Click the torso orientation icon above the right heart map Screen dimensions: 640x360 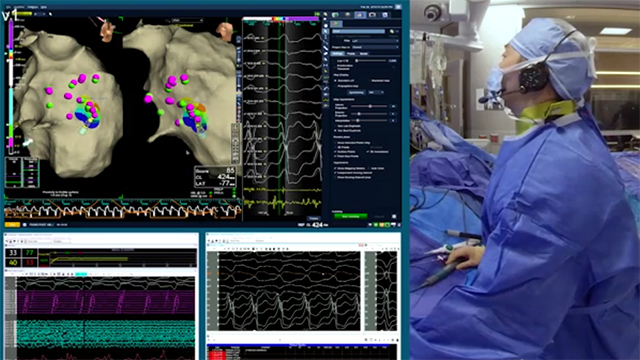tap(225, 32)
